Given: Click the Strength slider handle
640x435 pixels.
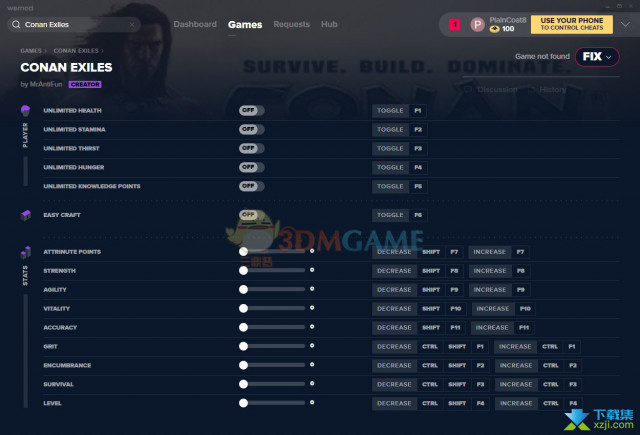Looking at the screenshot, I should 244,271.
